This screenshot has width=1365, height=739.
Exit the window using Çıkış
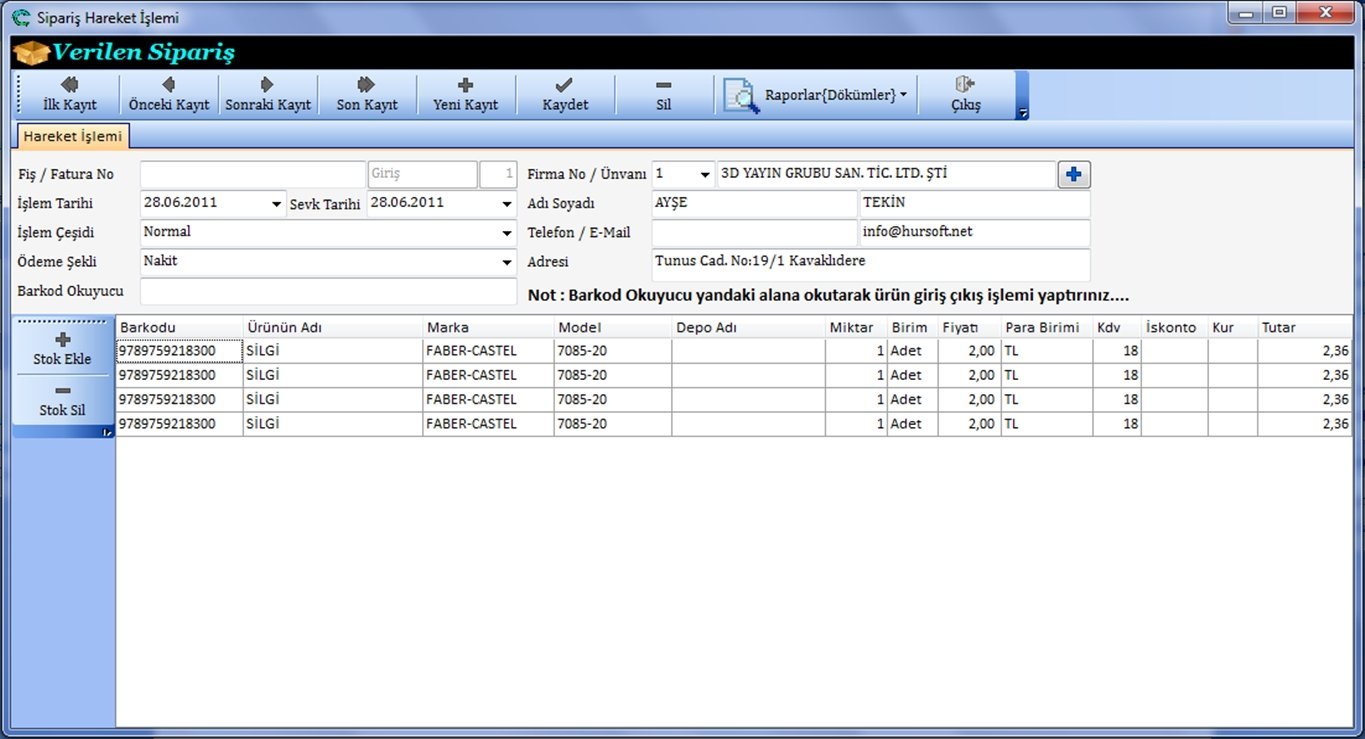pos(965,94)
